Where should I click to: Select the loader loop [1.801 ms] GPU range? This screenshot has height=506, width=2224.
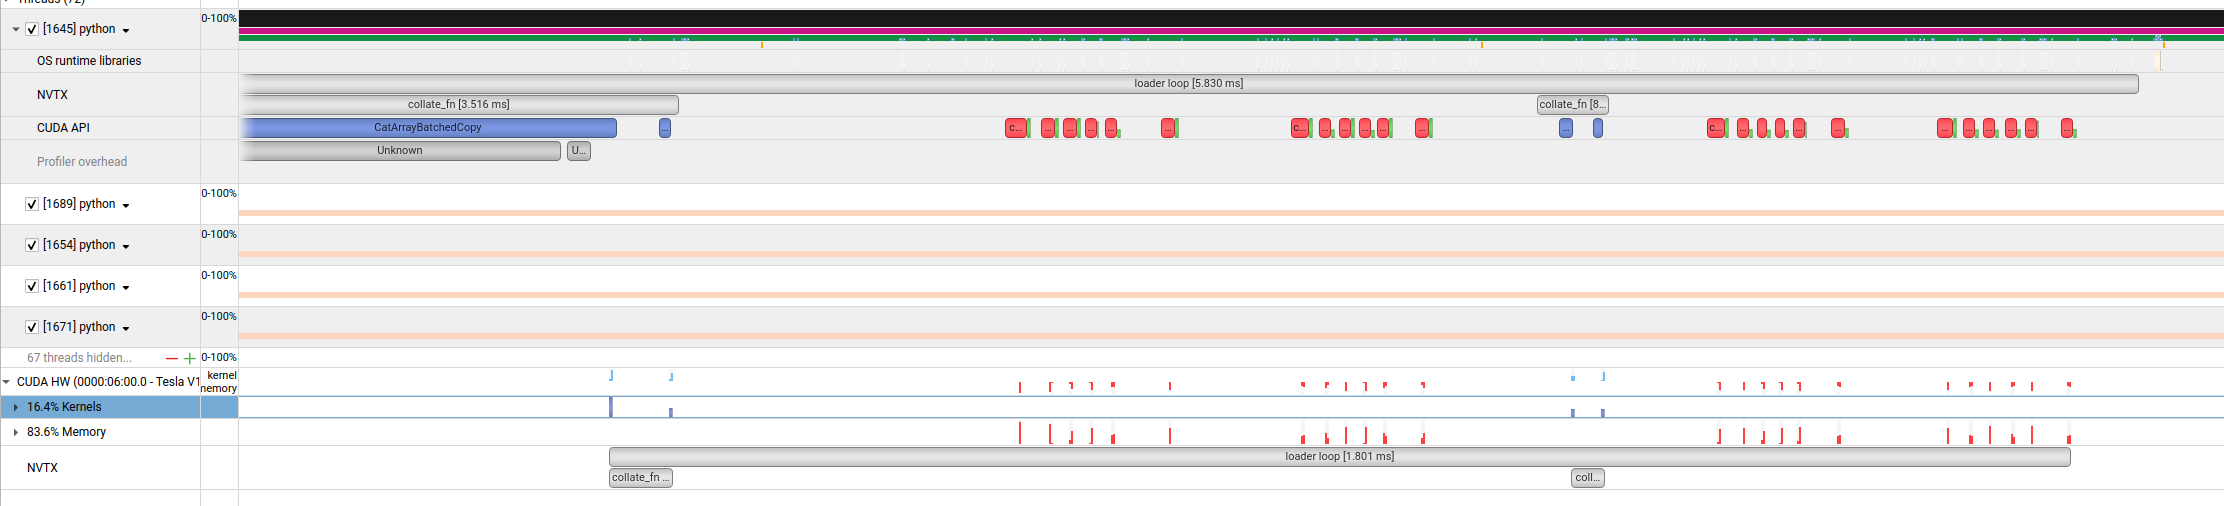[1340, 457]
